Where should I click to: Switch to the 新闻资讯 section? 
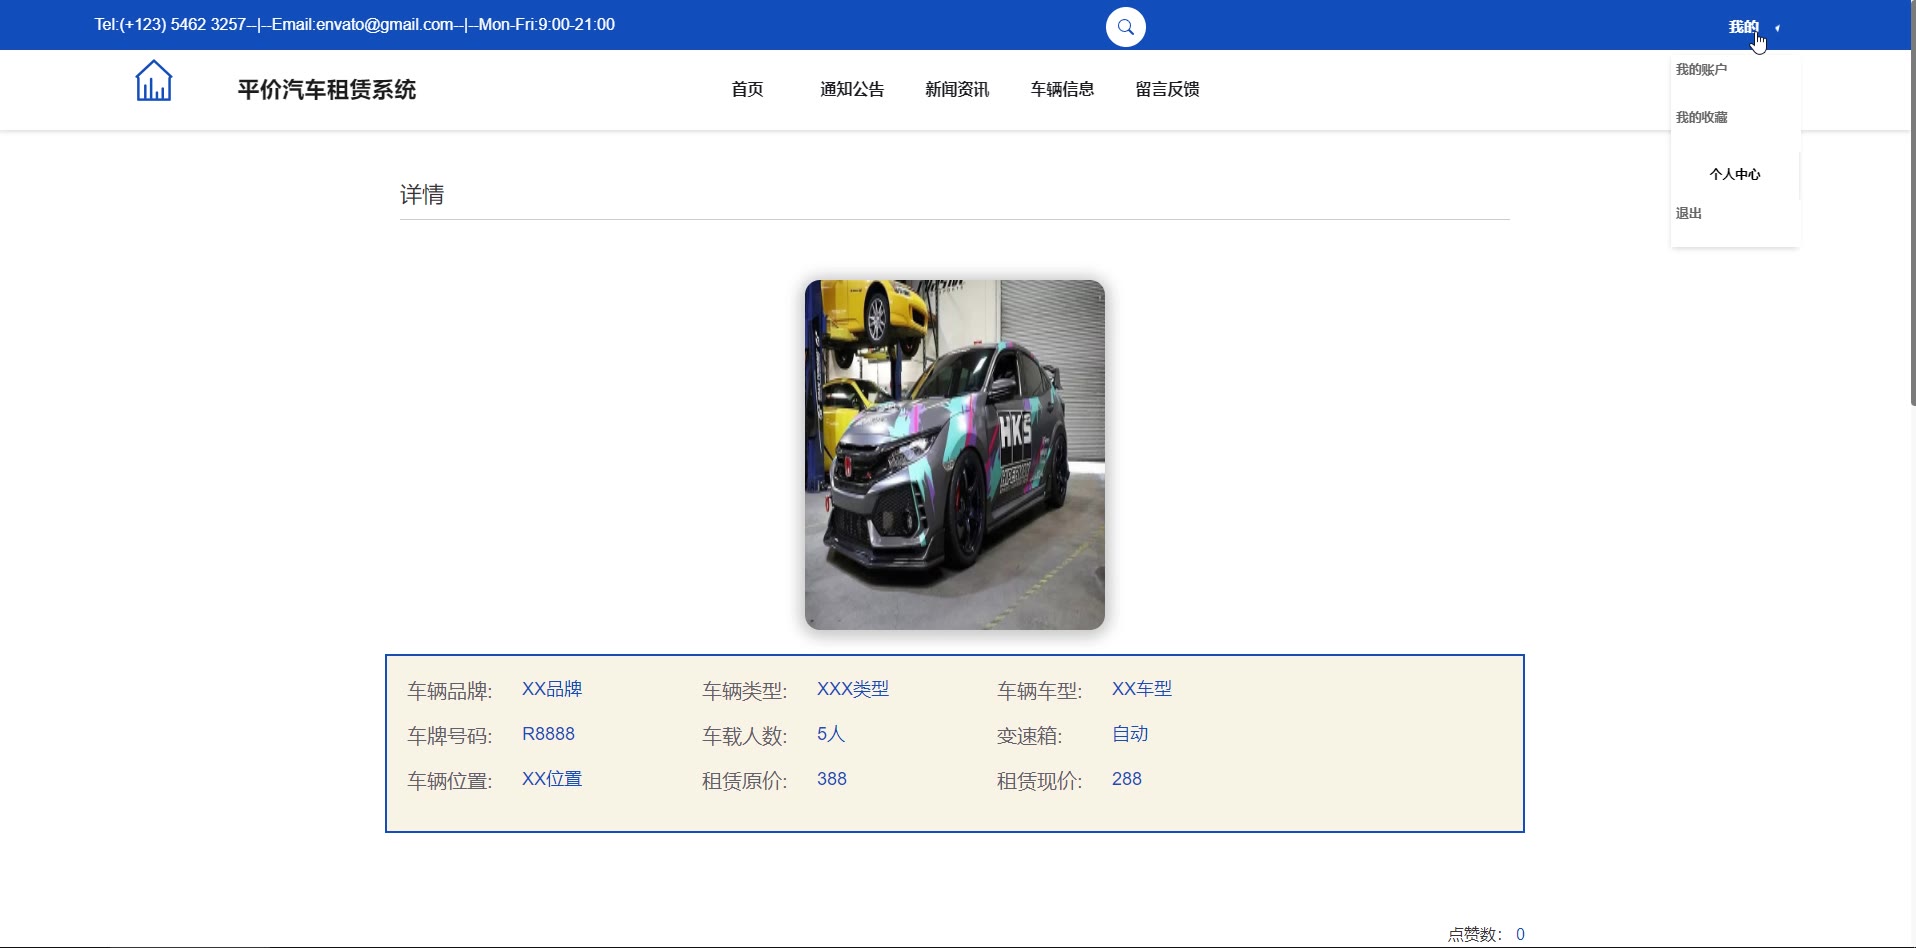[x=957, y=90]
